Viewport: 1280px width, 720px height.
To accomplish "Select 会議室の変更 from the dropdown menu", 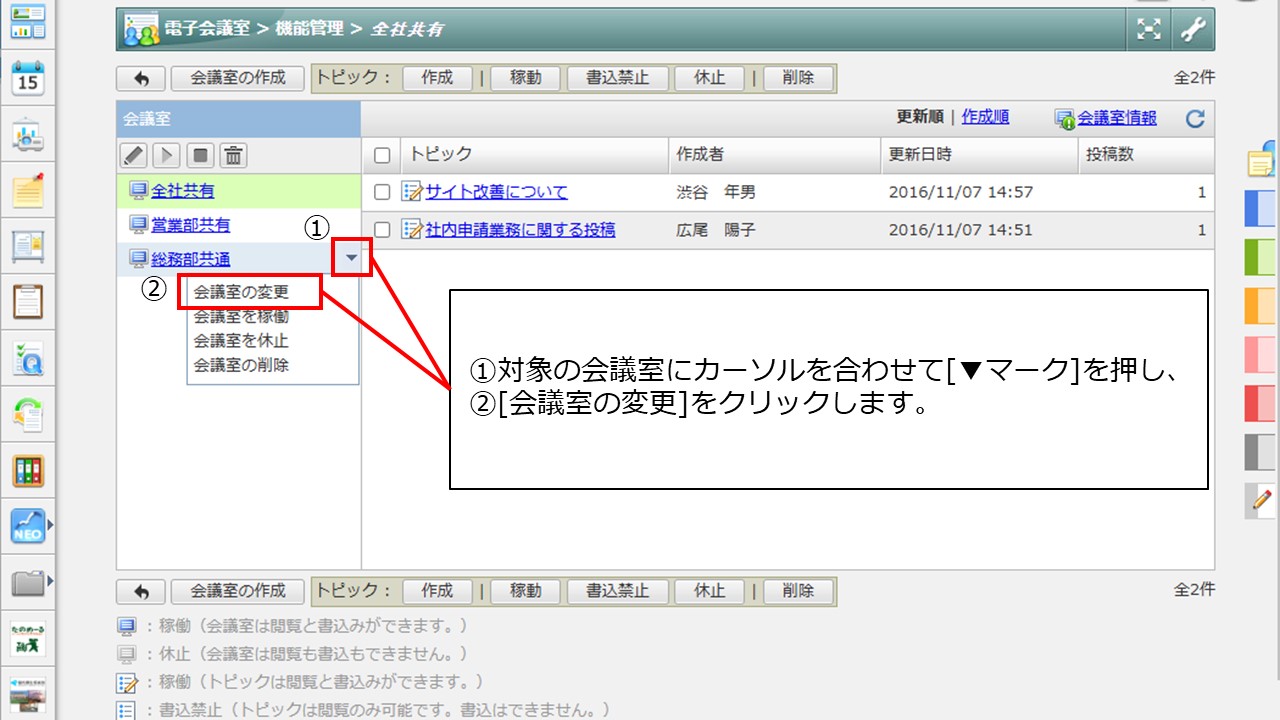I will 241,292.
